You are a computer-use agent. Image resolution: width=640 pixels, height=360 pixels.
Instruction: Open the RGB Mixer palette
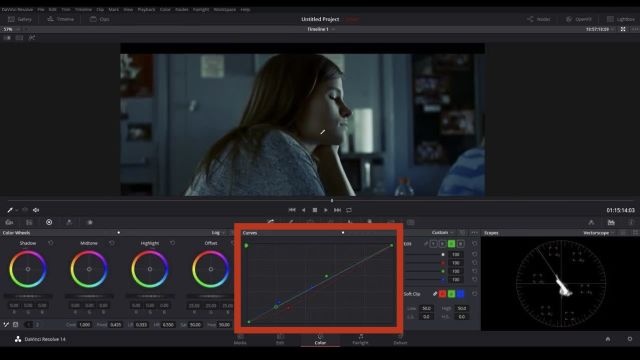[69, 222]
